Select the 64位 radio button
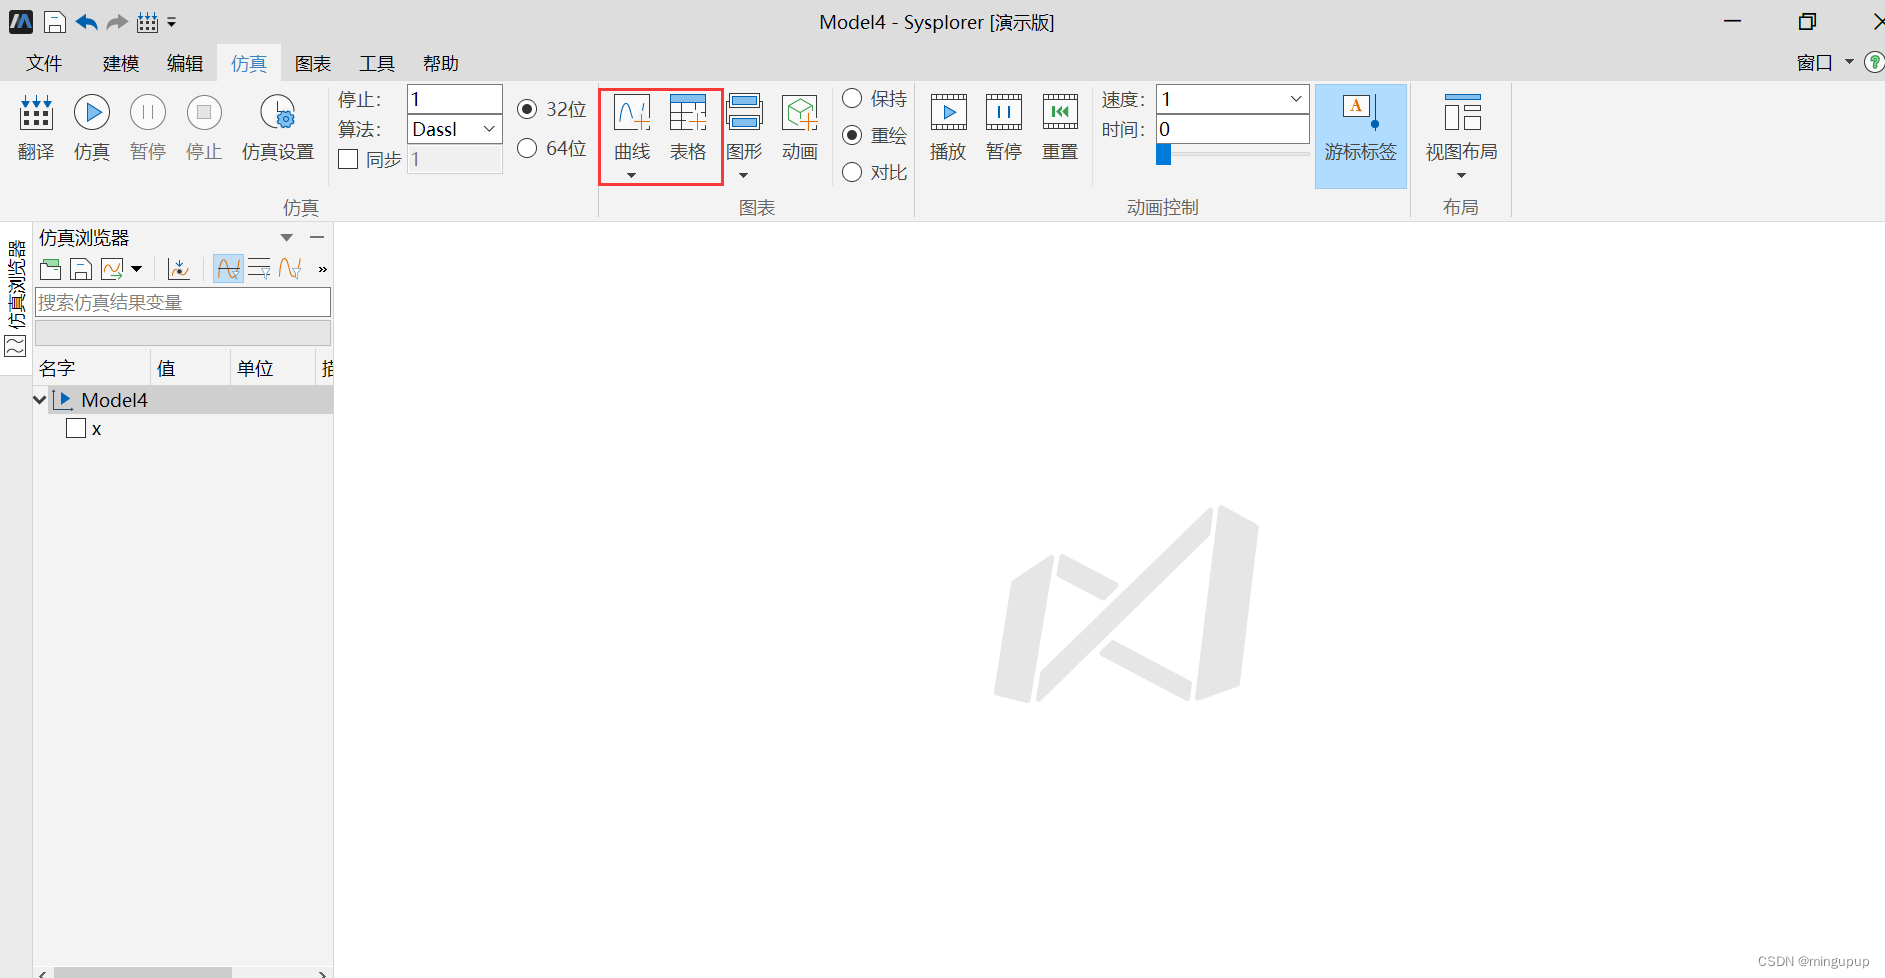Viewport: 1885px width, 978px height. click(x=527, y=148)
